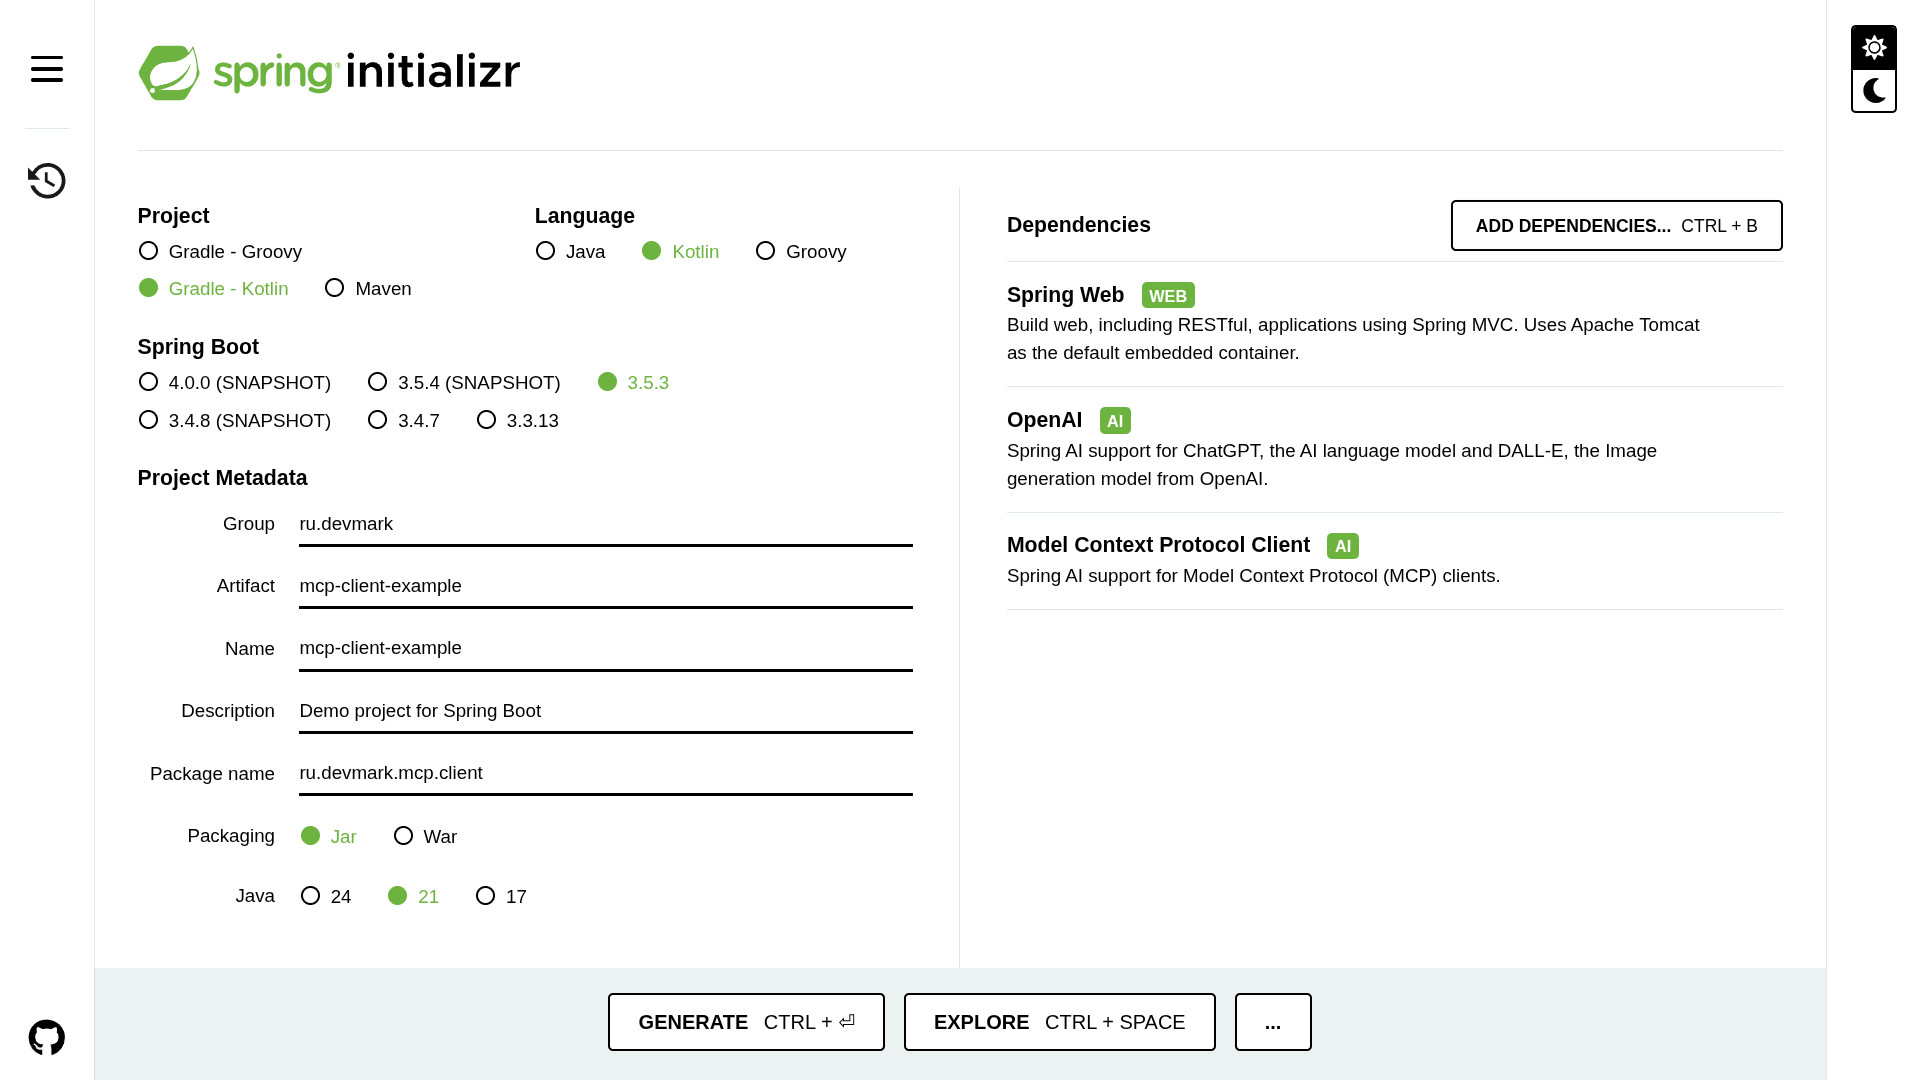Image resolution: width=1920 pixels, height=1080 pixels.
Task: Select Java version 24
Action: (x=326, y=897)
